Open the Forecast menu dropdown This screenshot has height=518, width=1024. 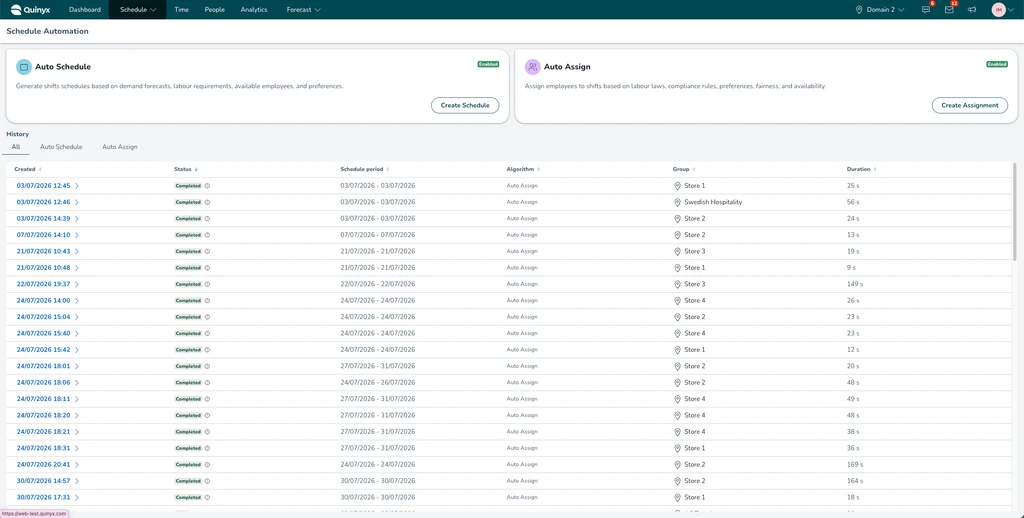(x=303, y=10)
